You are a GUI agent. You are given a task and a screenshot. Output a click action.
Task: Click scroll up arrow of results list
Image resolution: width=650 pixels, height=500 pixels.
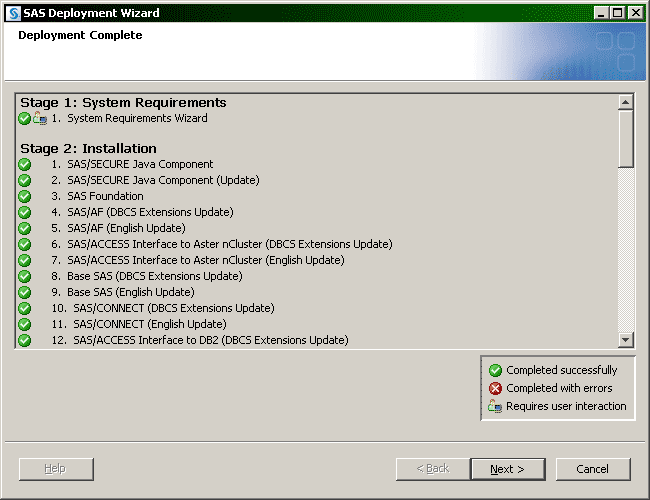click(x=625, y=102)
